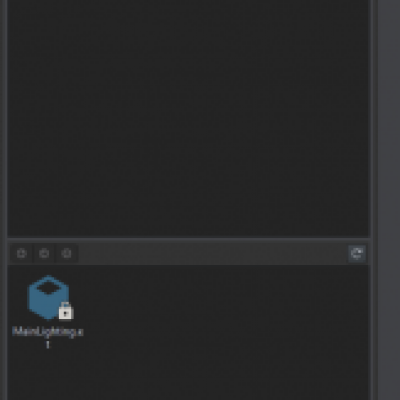Click the blue cube's dark top face
The image size is (400, 400).
[49, 287]
